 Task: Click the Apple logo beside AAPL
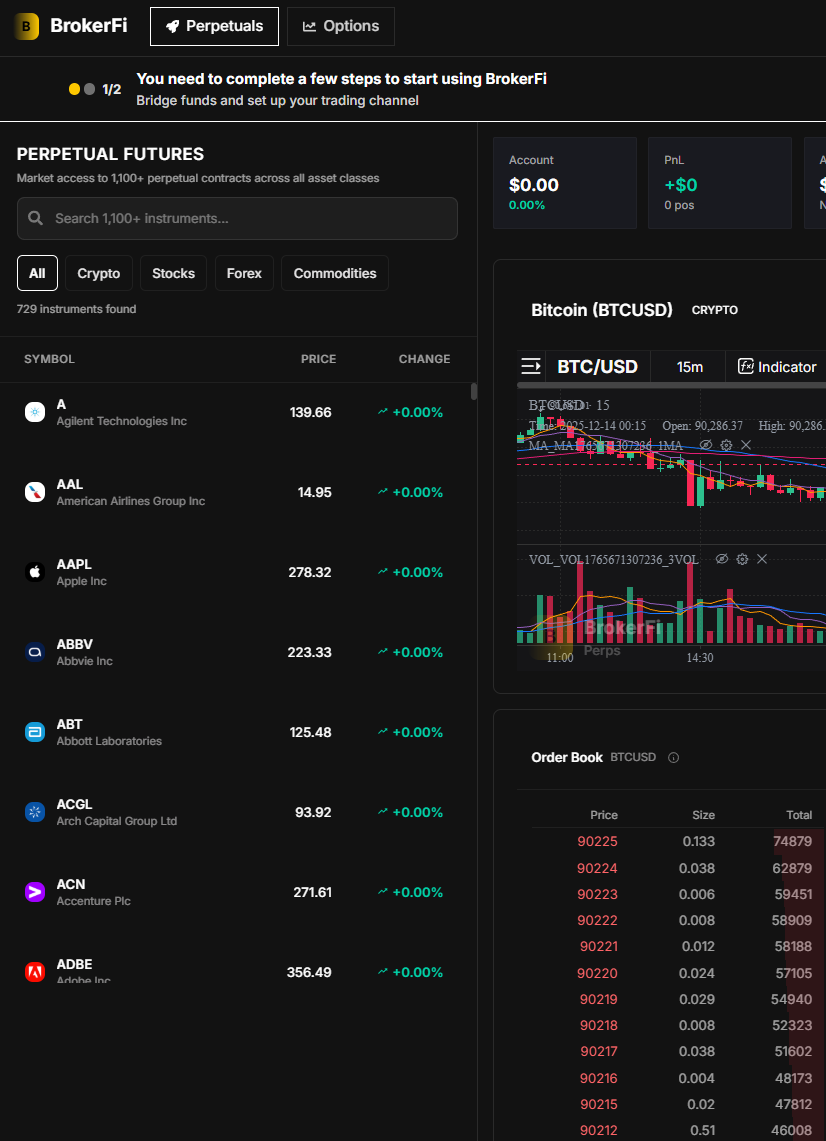click(x=35, y=572)
